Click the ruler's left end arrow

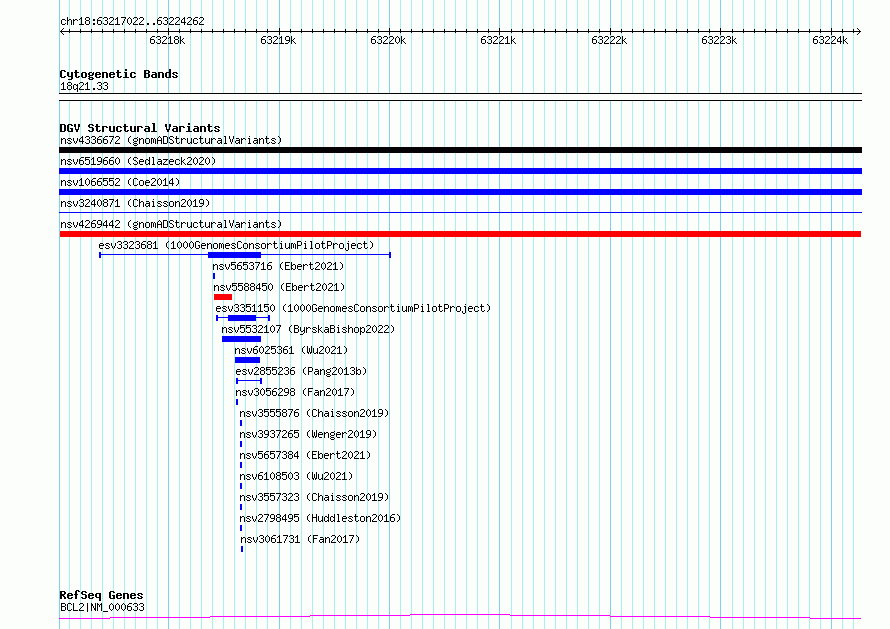coord(62,31)
